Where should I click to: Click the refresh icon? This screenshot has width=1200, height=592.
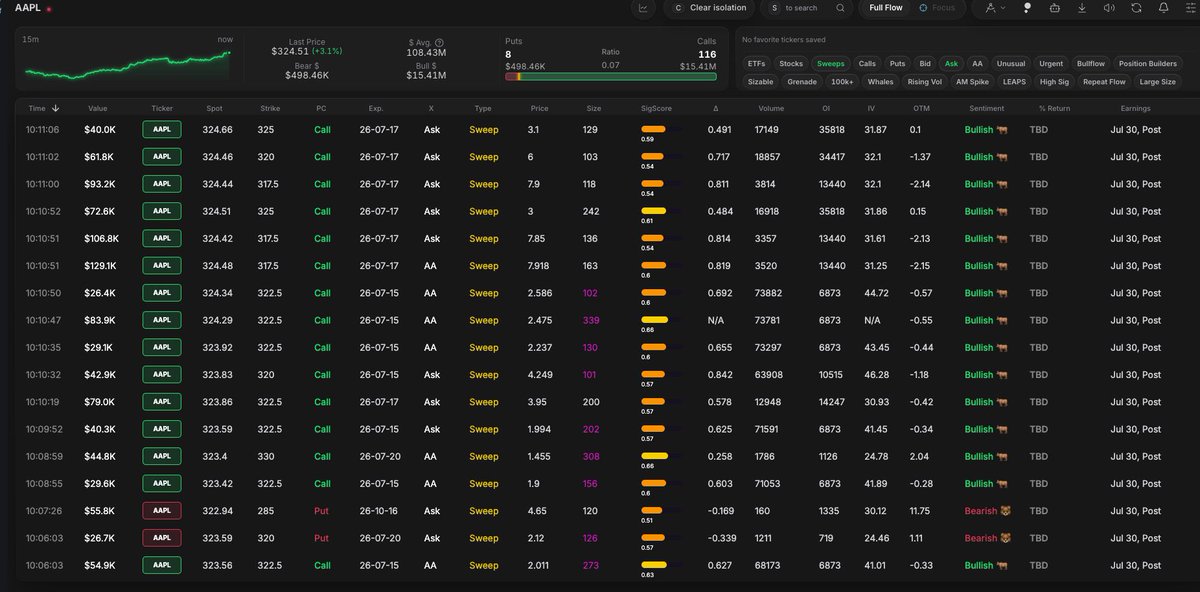[x=1137, y=8]
